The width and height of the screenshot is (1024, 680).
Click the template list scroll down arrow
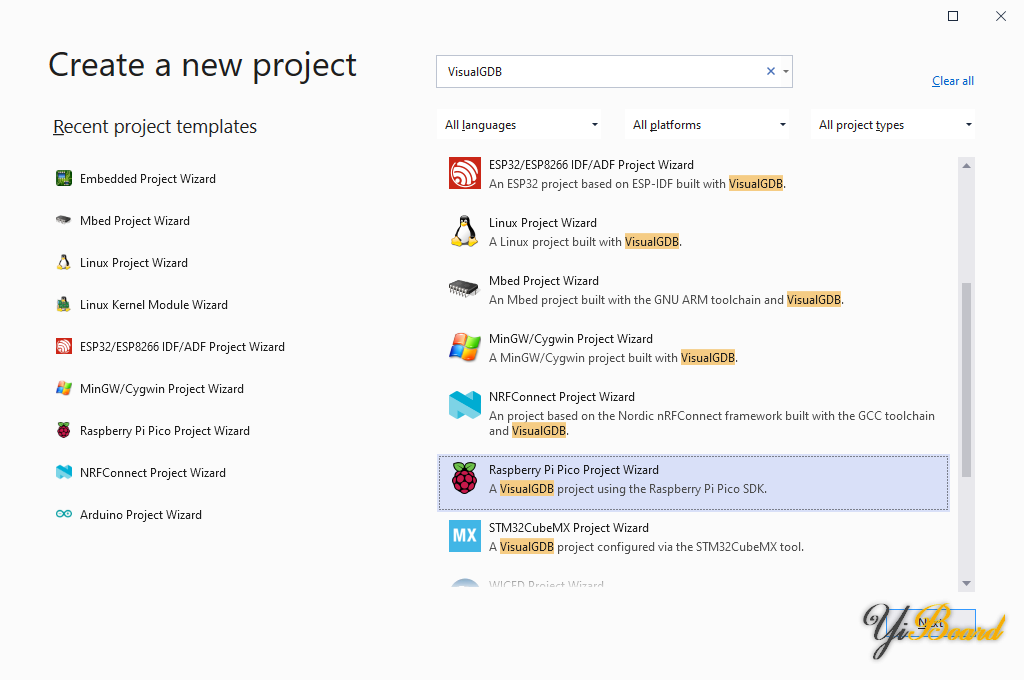tap(967, 583)
